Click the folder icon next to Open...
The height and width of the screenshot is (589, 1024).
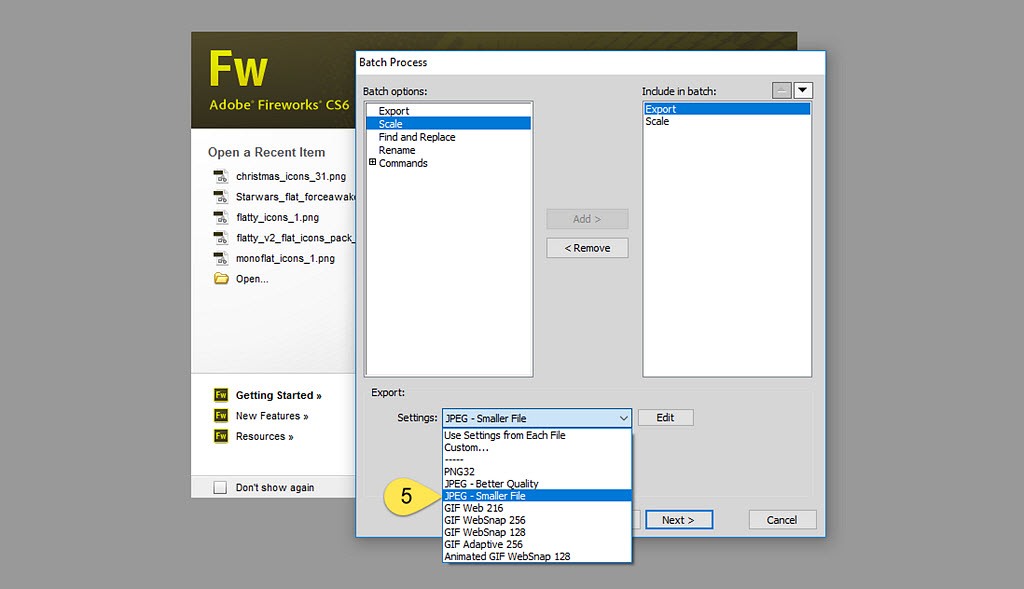click(221, 279)
